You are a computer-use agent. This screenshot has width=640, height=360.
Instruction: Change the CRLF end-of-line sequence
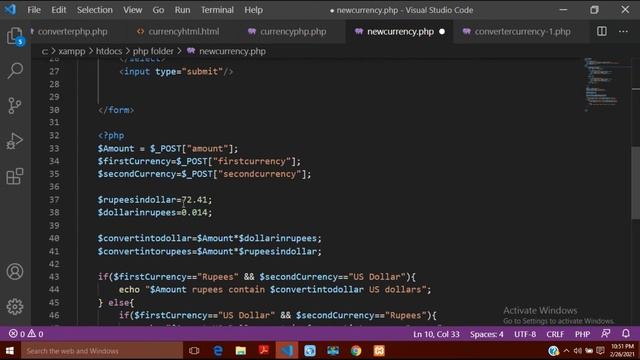coord(555,334)
